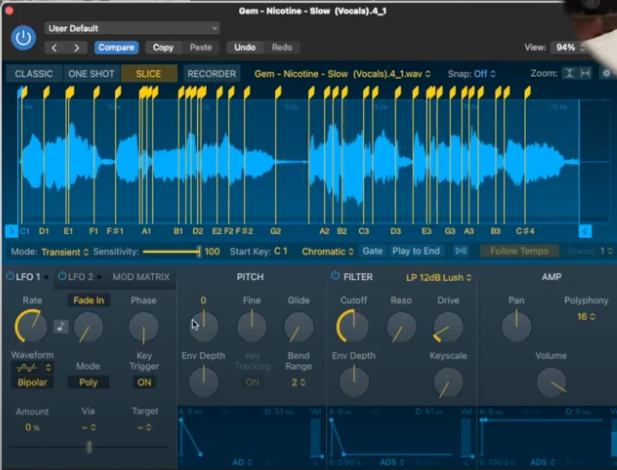617x470 pixels.
Task: Select the slice marker above C#4
Action: coord(528,93)
